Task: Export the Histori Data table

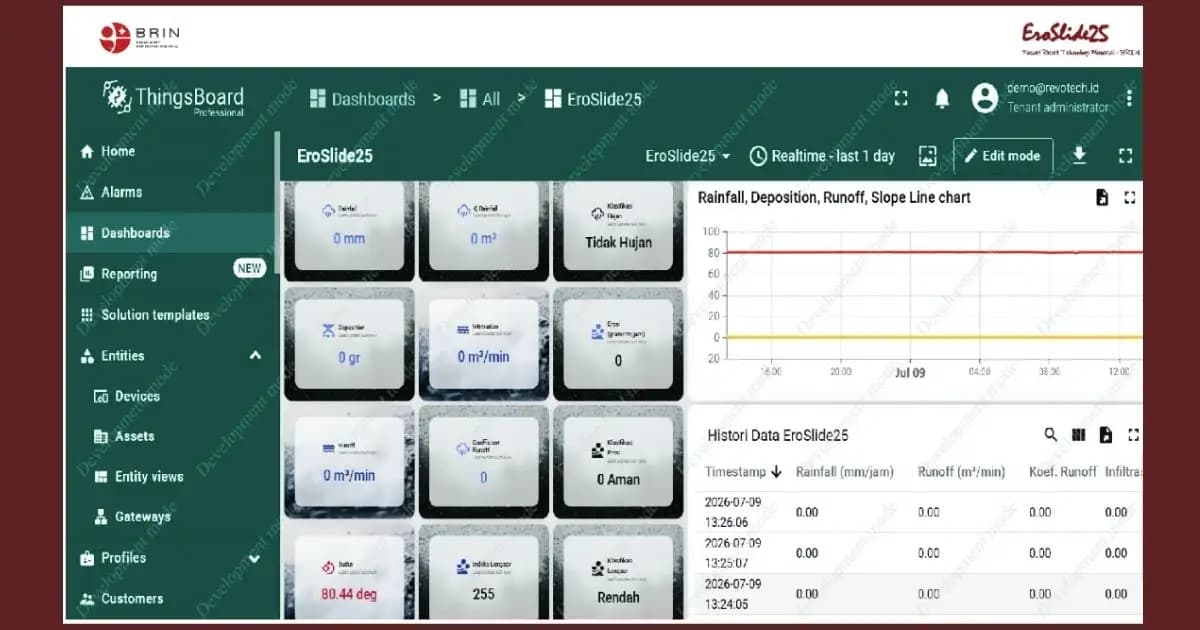Action: click(x=1105, y=435)
